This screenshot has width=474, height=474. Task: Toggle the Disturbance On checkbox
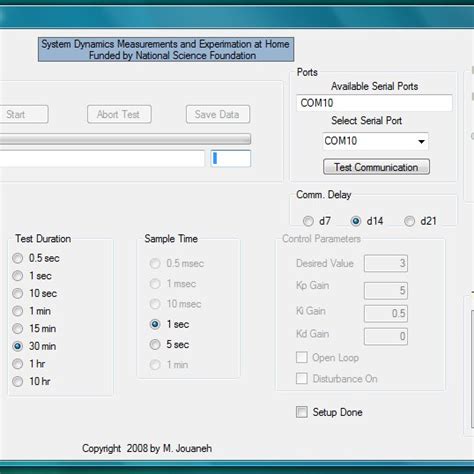coord(302,379)
